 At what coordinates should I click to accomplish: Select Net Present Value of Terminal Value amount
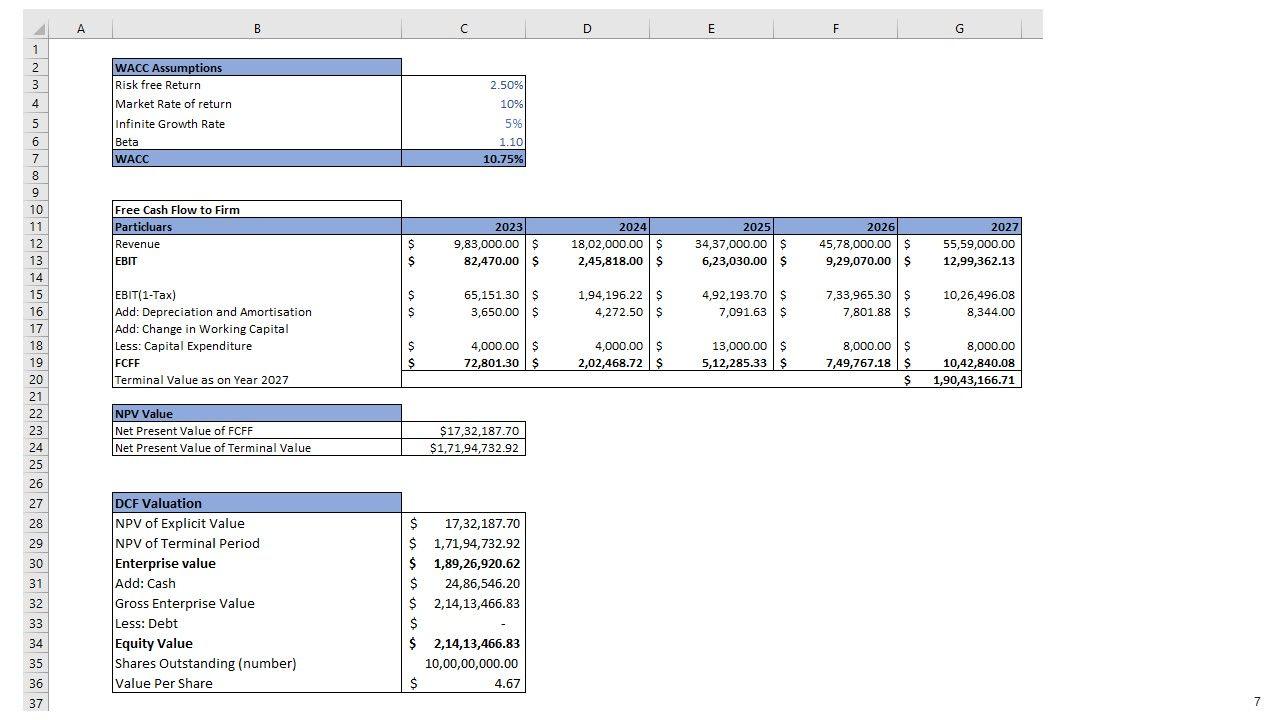tap(464, 448)
